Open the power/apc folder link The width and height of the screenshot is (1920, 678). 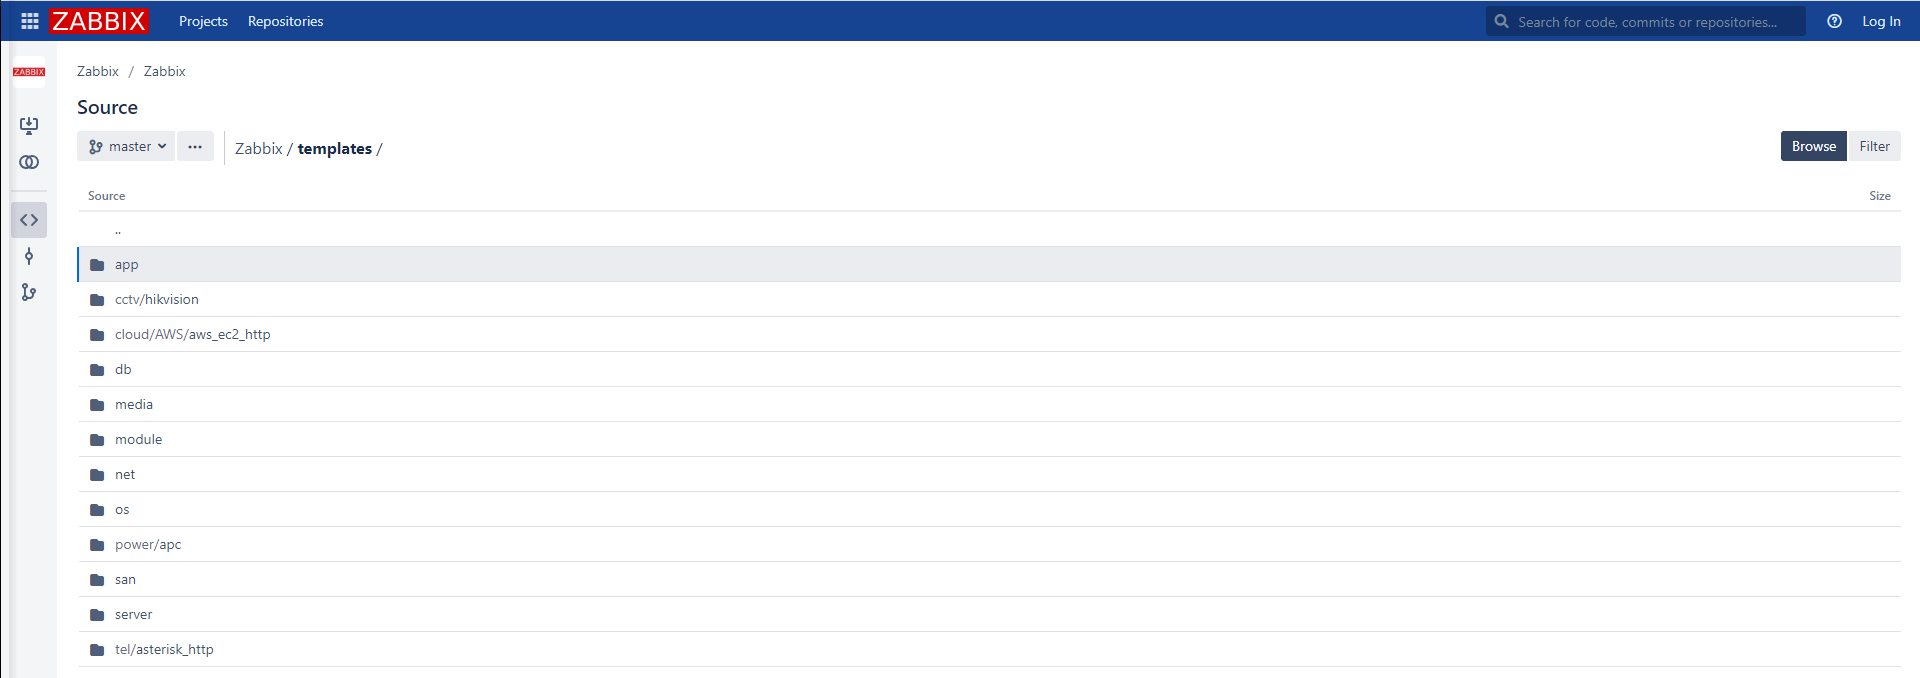click(148, 544)
